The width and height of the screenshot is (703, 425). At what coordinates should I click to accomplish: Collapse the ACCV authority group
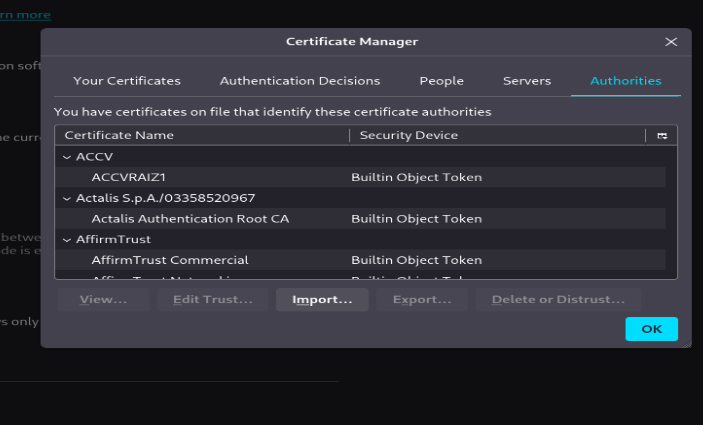[x=67, y=157]
